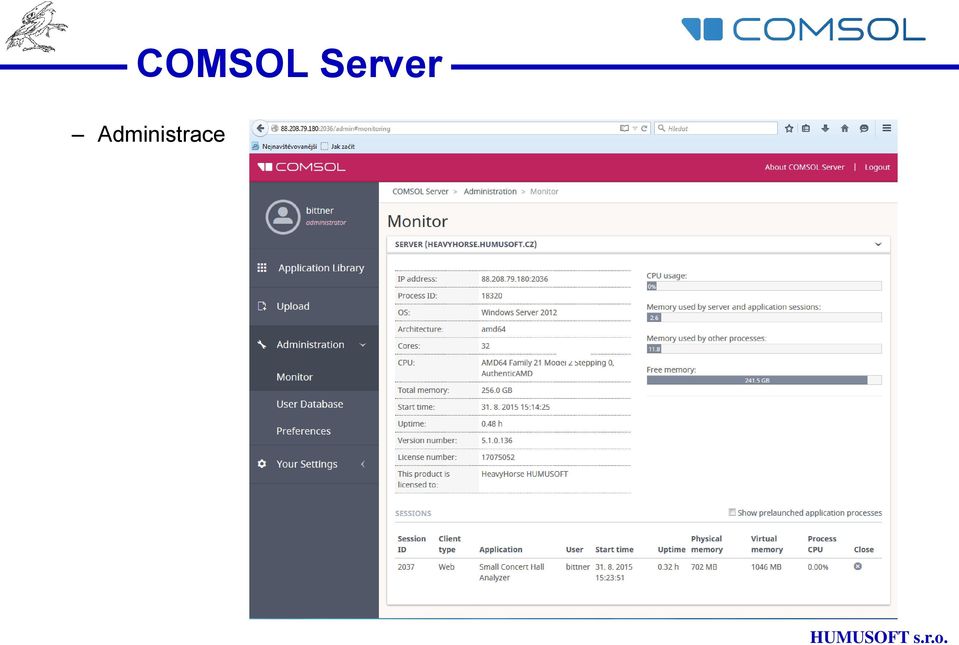
Task: Open the Nejnavštěvovanější bookmark
Action: [x=289, y=147]
